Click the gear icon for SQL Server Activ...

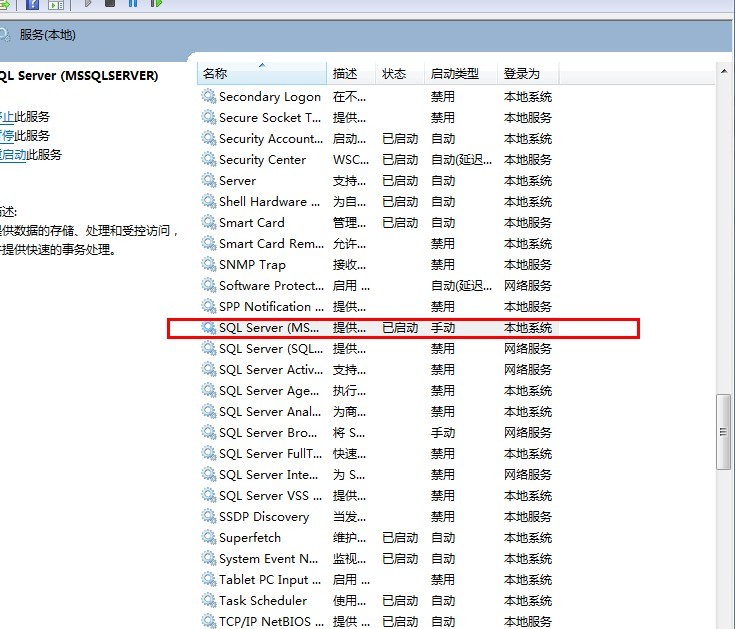pos(209,370)
